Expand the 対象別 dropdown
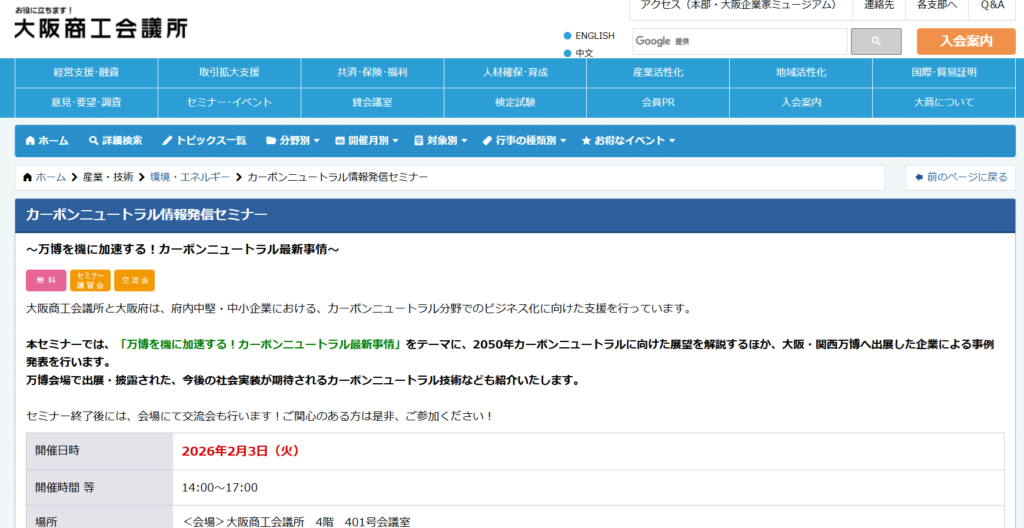 [x=440, y=141]
